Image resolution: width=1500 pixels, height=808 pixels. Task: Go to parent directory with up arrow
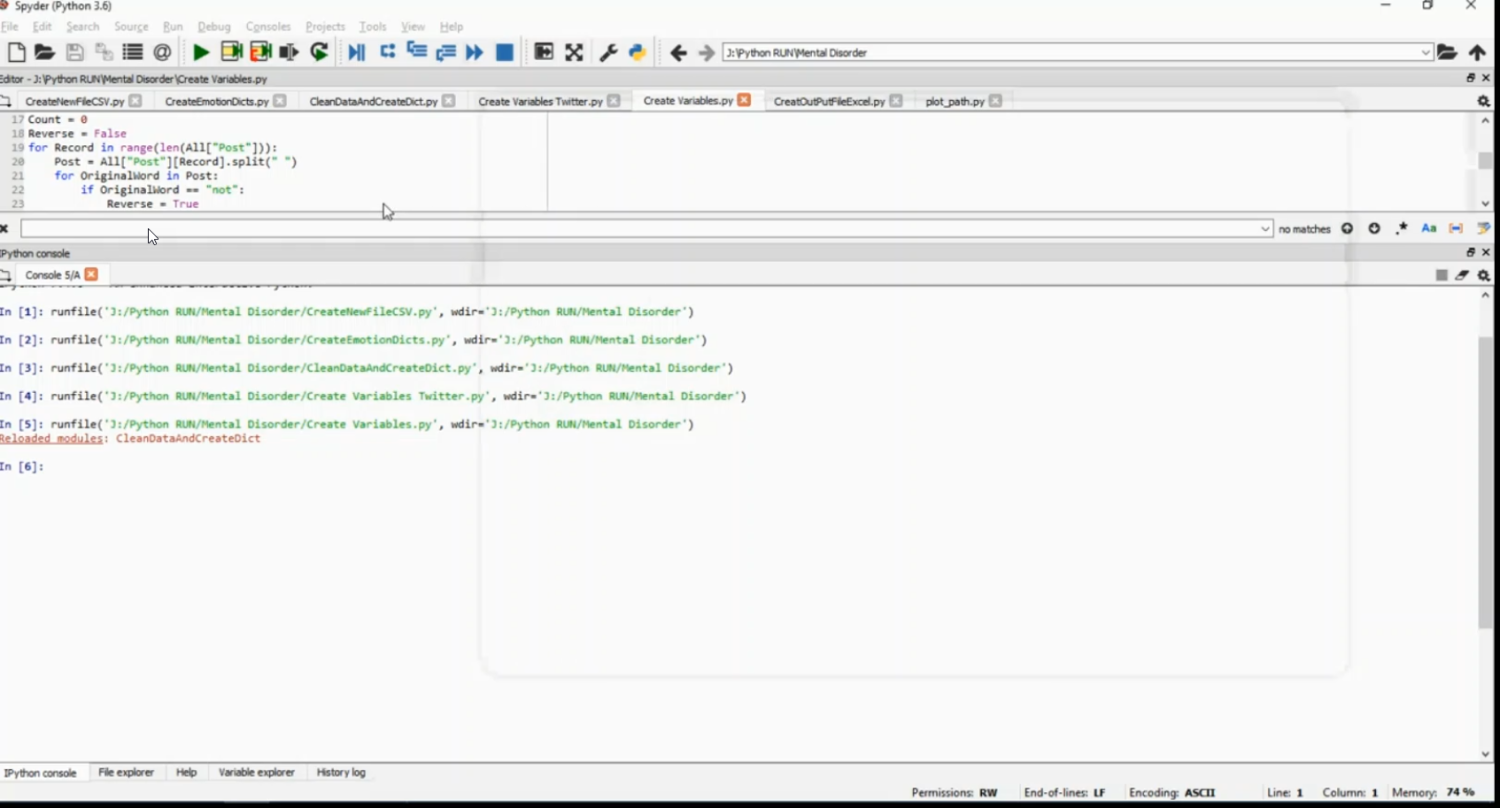[1477, 53]
